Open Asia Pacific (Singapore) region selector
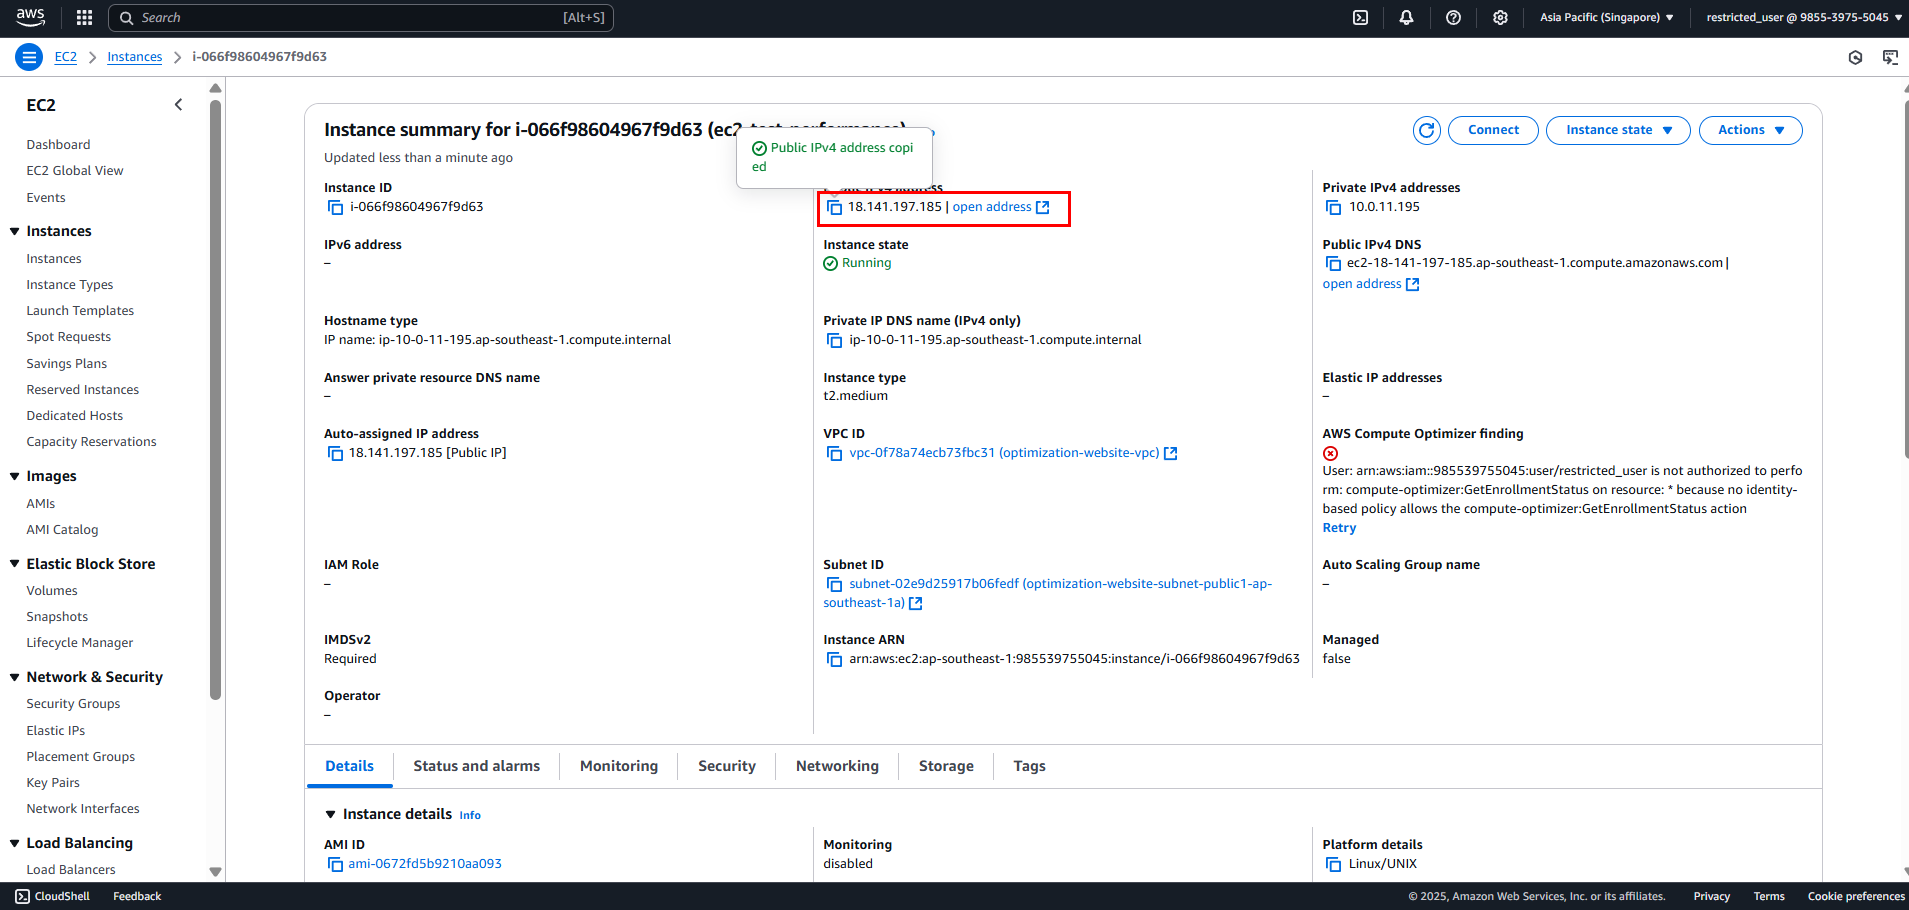This screenshot has width=1909, height=910. click(1606, 17)
